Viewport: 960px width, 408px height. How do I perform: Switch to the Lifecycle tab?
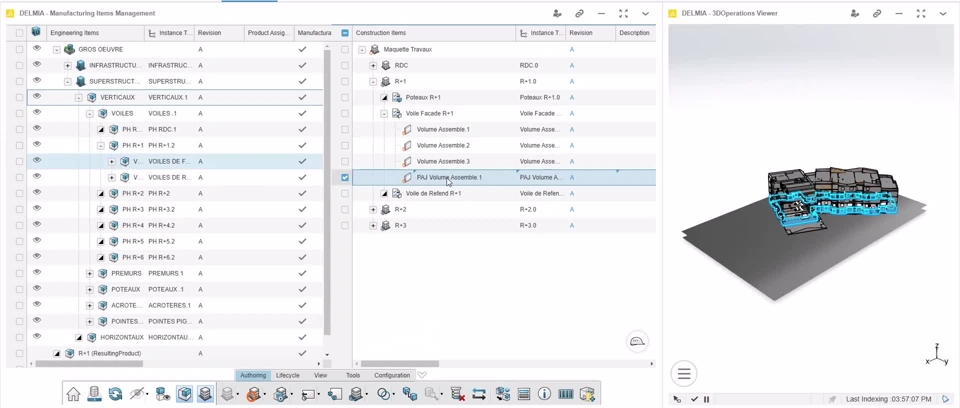(288, 375)
